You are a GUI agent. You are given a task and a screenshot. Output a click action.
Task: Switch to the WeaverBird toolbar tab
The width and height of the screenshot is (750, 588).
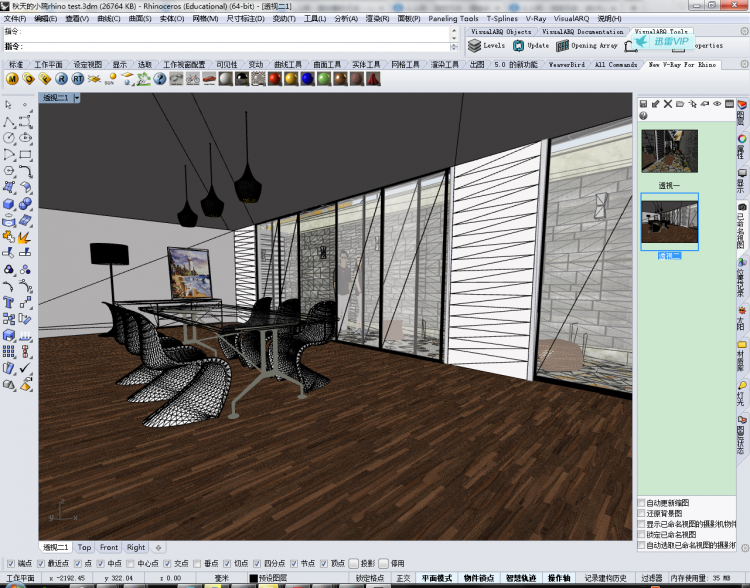point(566,65)
